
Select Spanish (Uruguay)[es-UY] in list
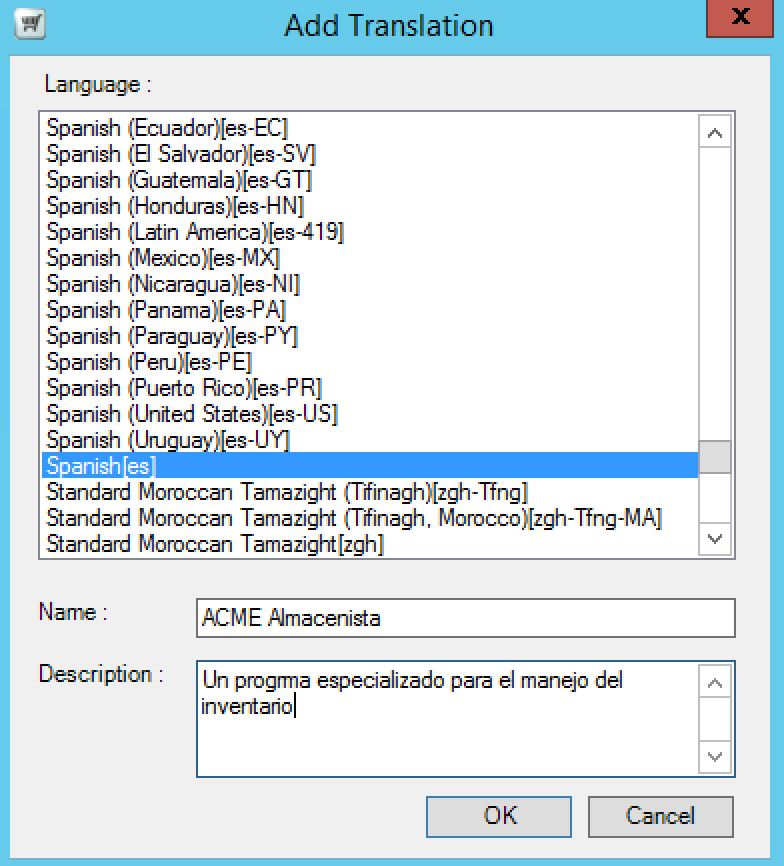(x=168, y=440)
